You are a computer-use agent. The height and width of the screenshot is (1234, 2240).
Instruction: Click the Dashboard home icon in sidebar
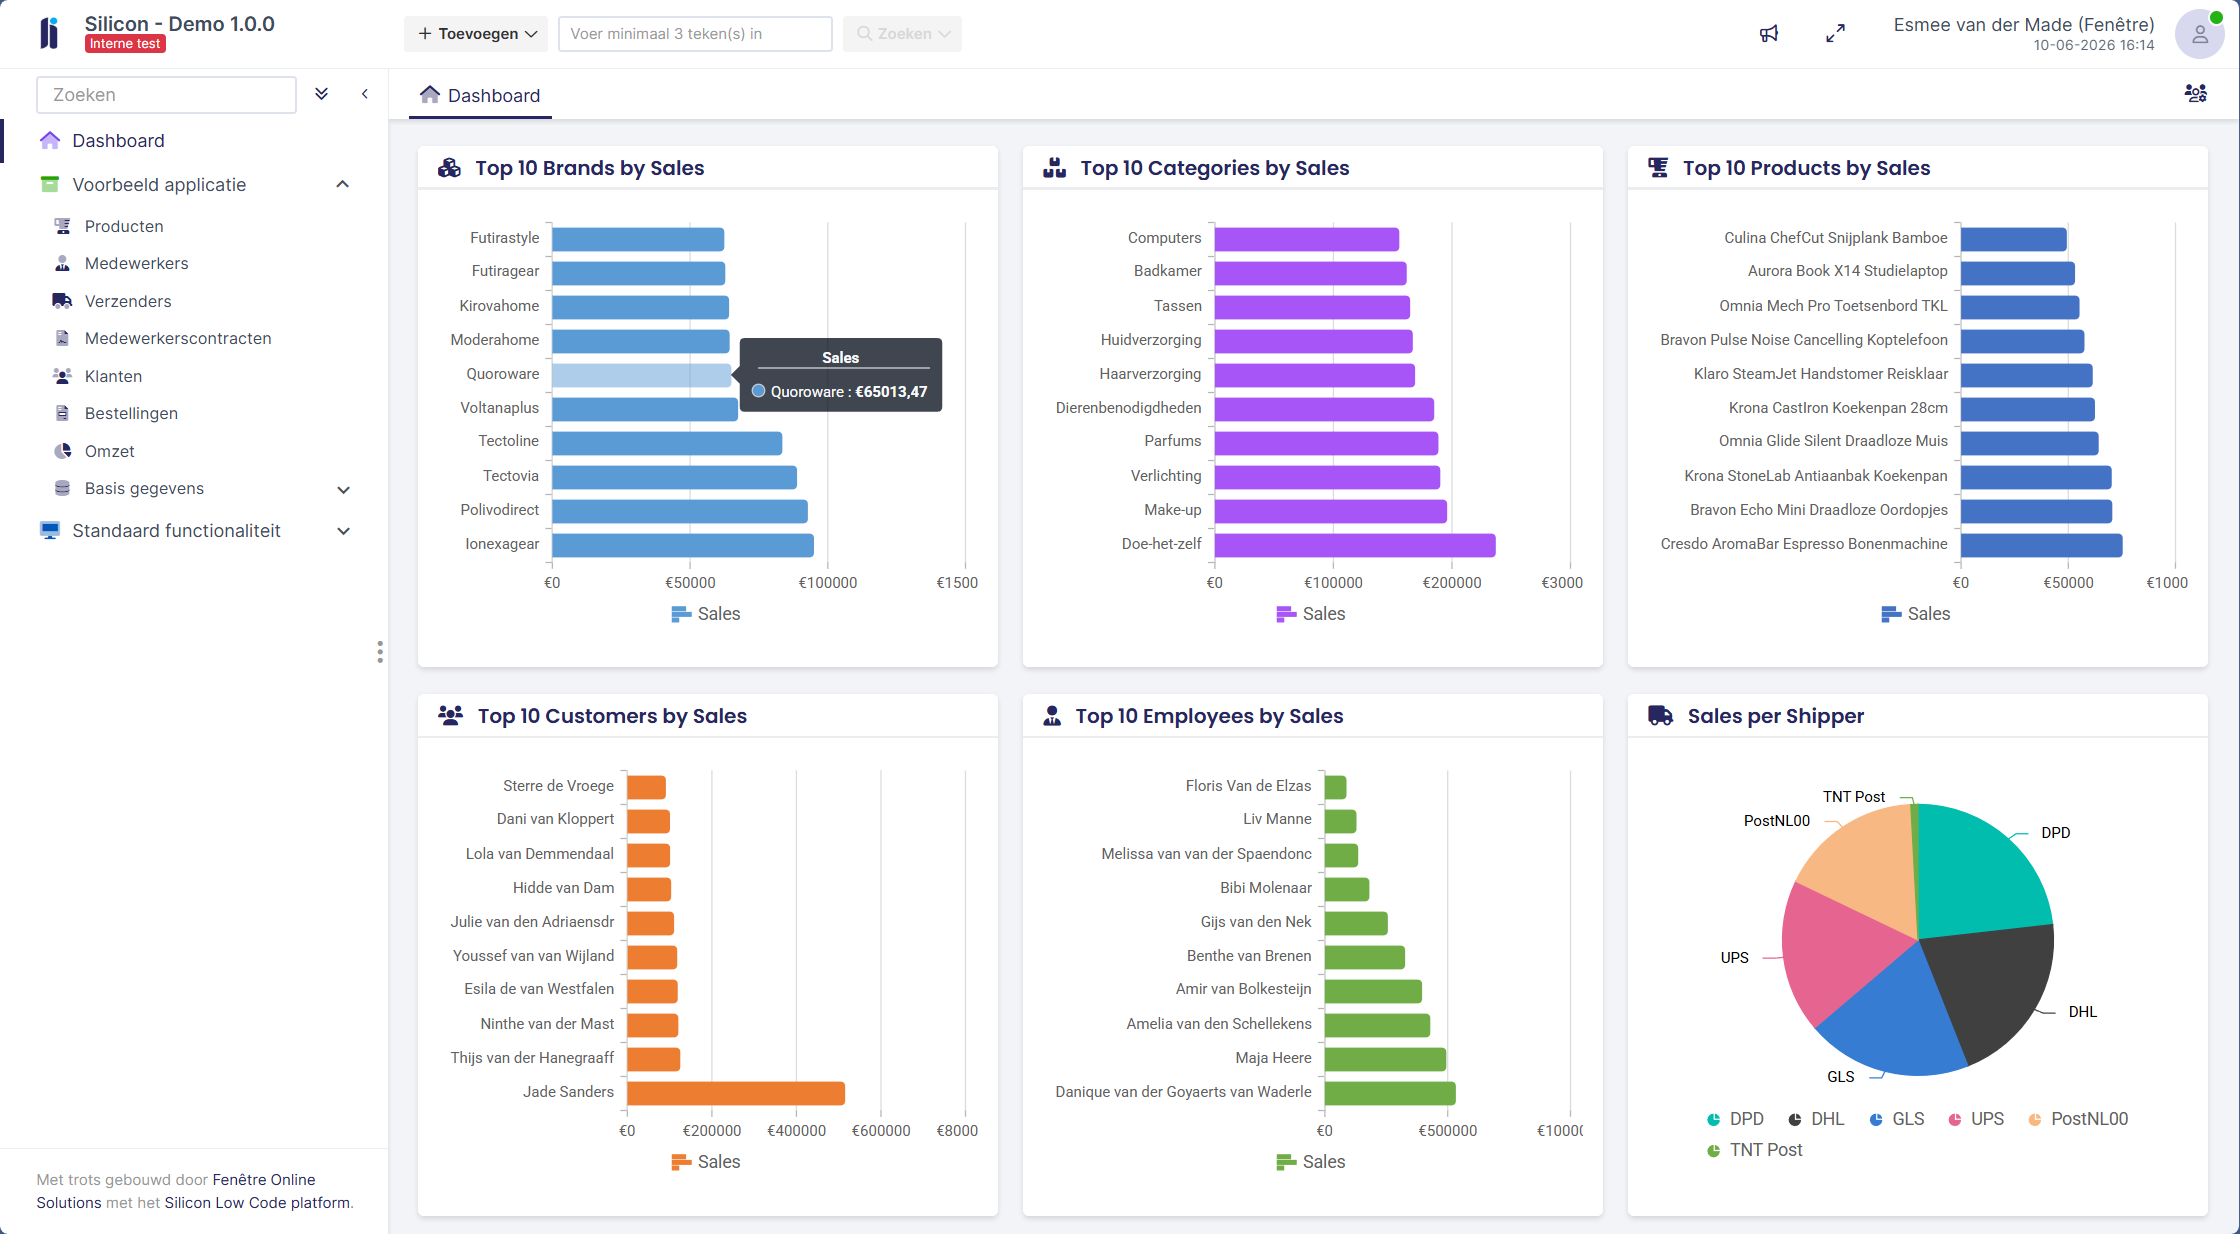tap(50, 140)
